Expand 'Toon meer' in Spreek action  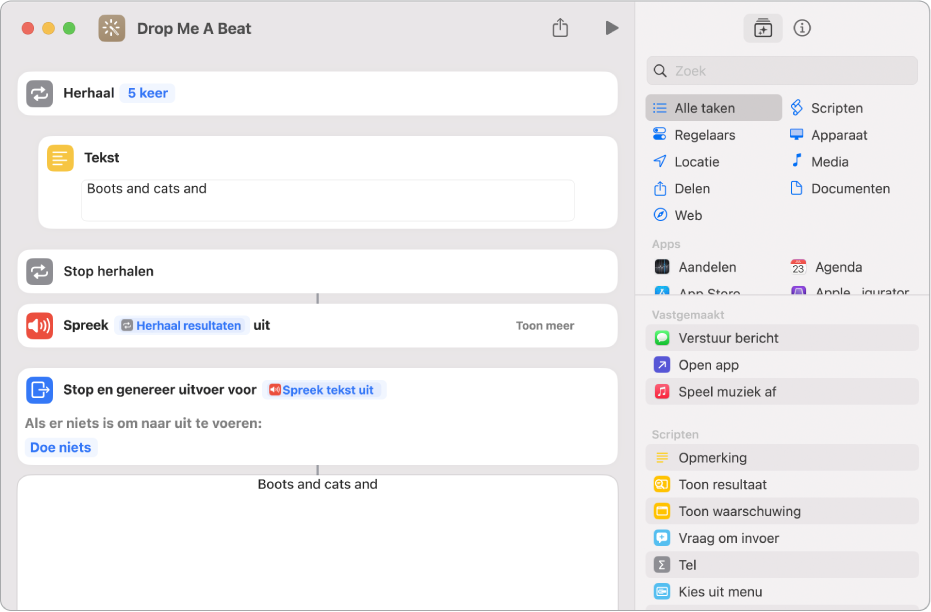point(544,325)
